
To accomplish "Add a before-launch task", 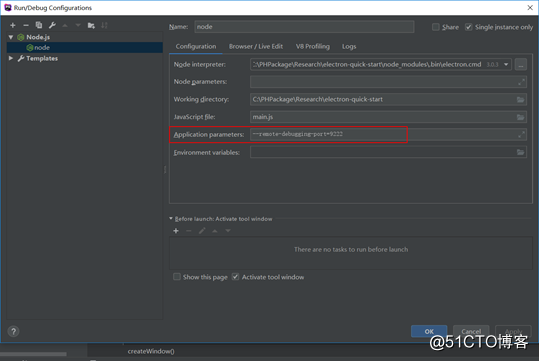I will [x=176, y=231].
